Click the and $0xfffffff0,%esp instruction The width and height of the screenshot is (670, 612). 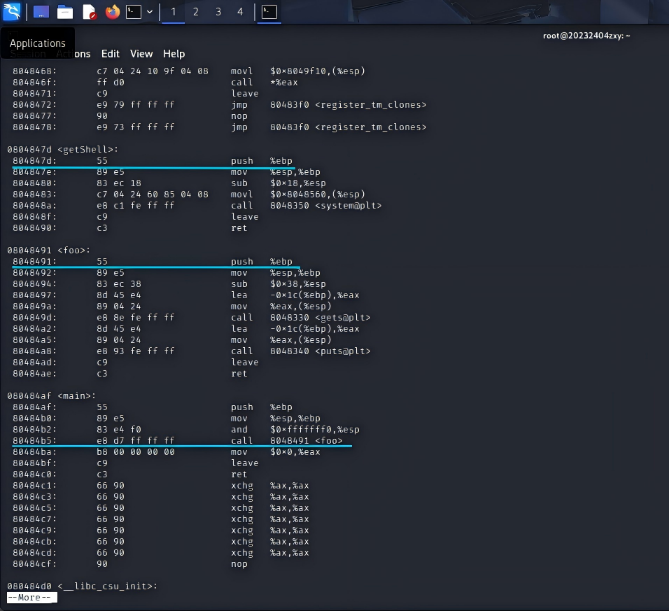(x=295, y=430)
